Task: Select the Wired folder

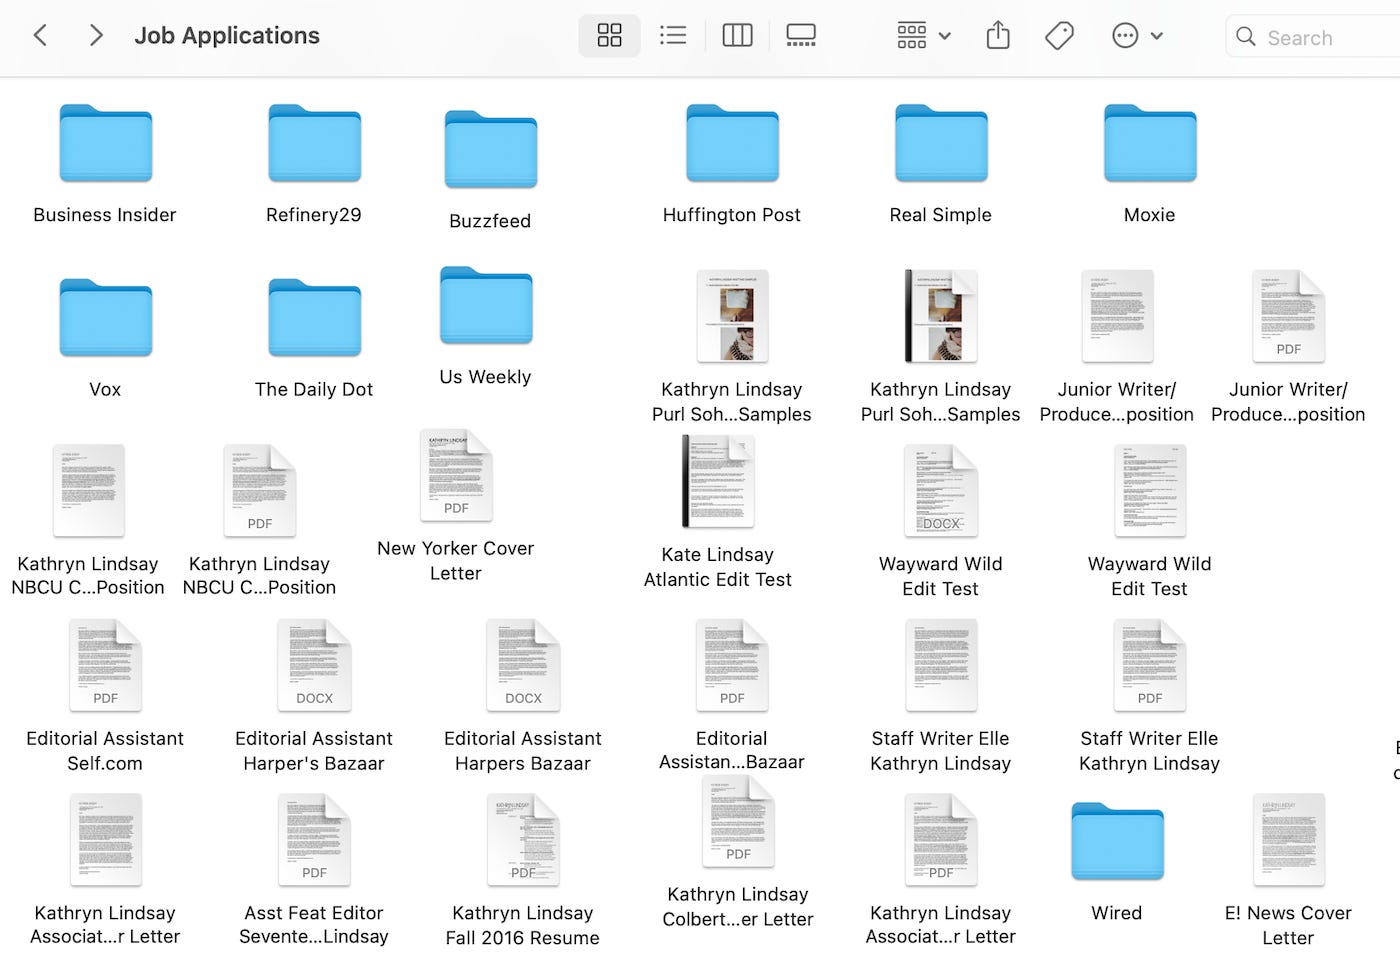Action: [1117, 842]
